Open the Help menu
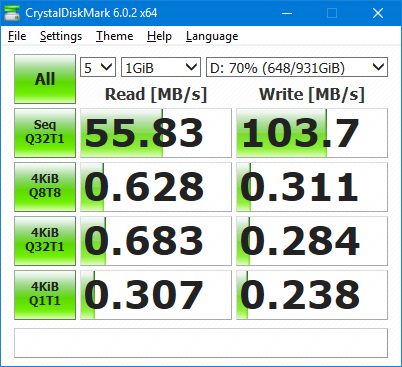The width and height of the screenshot is (402, 367). 159,36
